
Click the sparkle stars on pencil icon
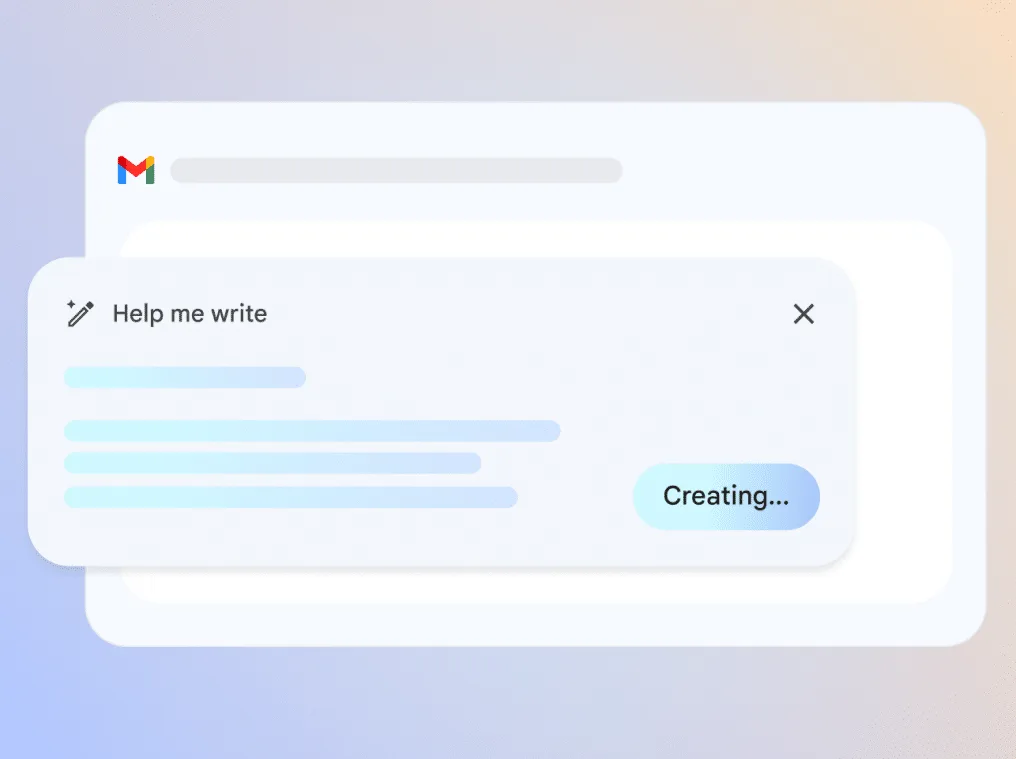point(71,305)
